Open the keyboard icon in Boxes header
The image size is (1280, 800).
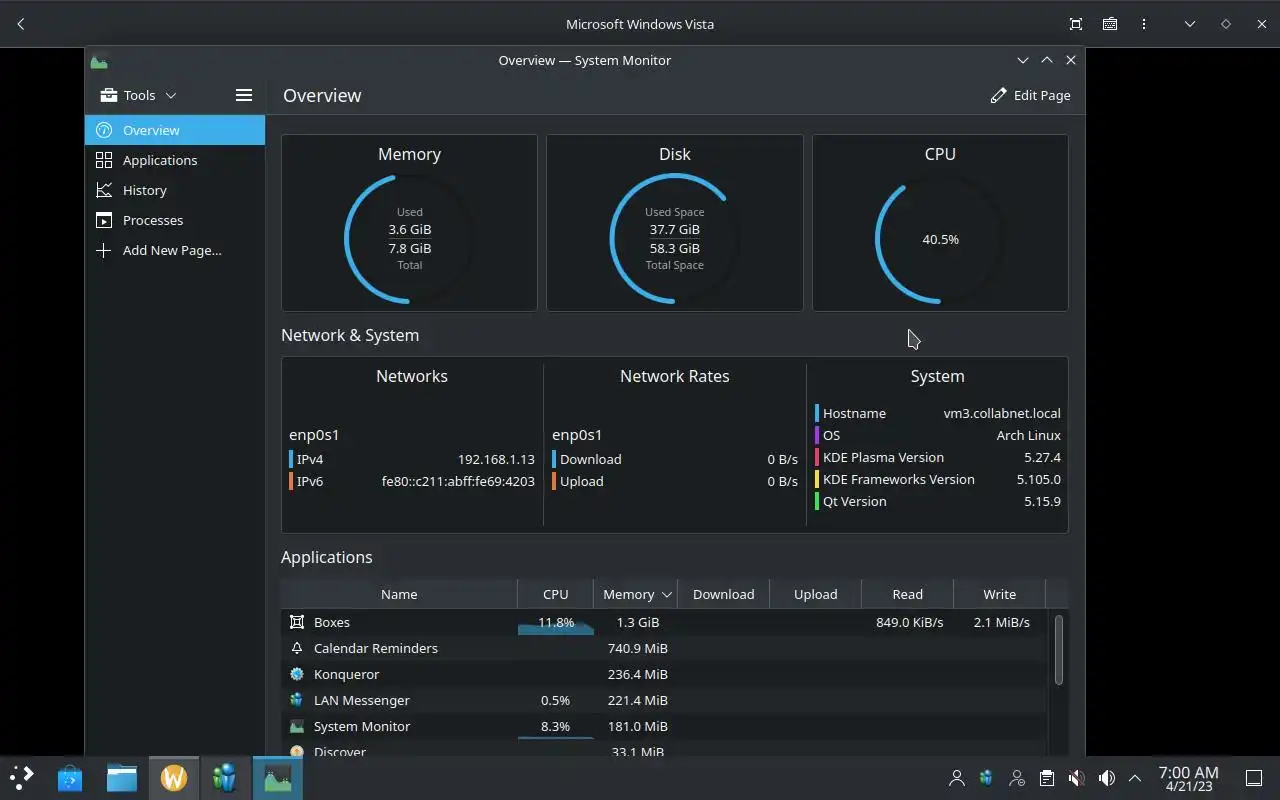click(1110, 24)
